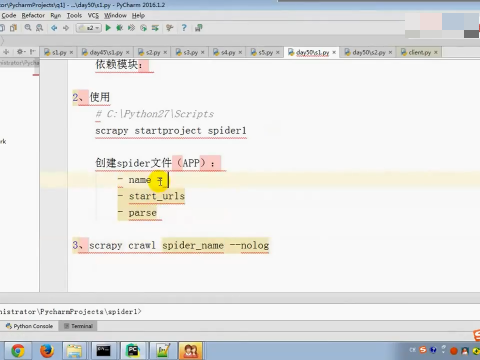
Task: Switch to the s2.py editor tab
Action: click(x=153, y=52)
